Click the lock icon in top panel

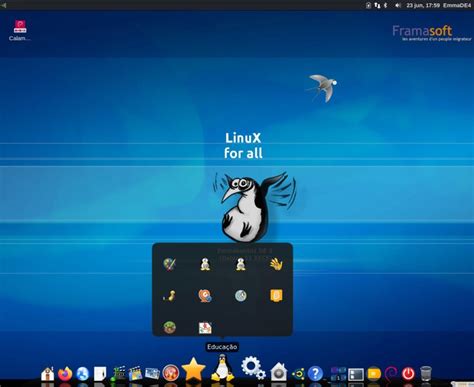368,5
